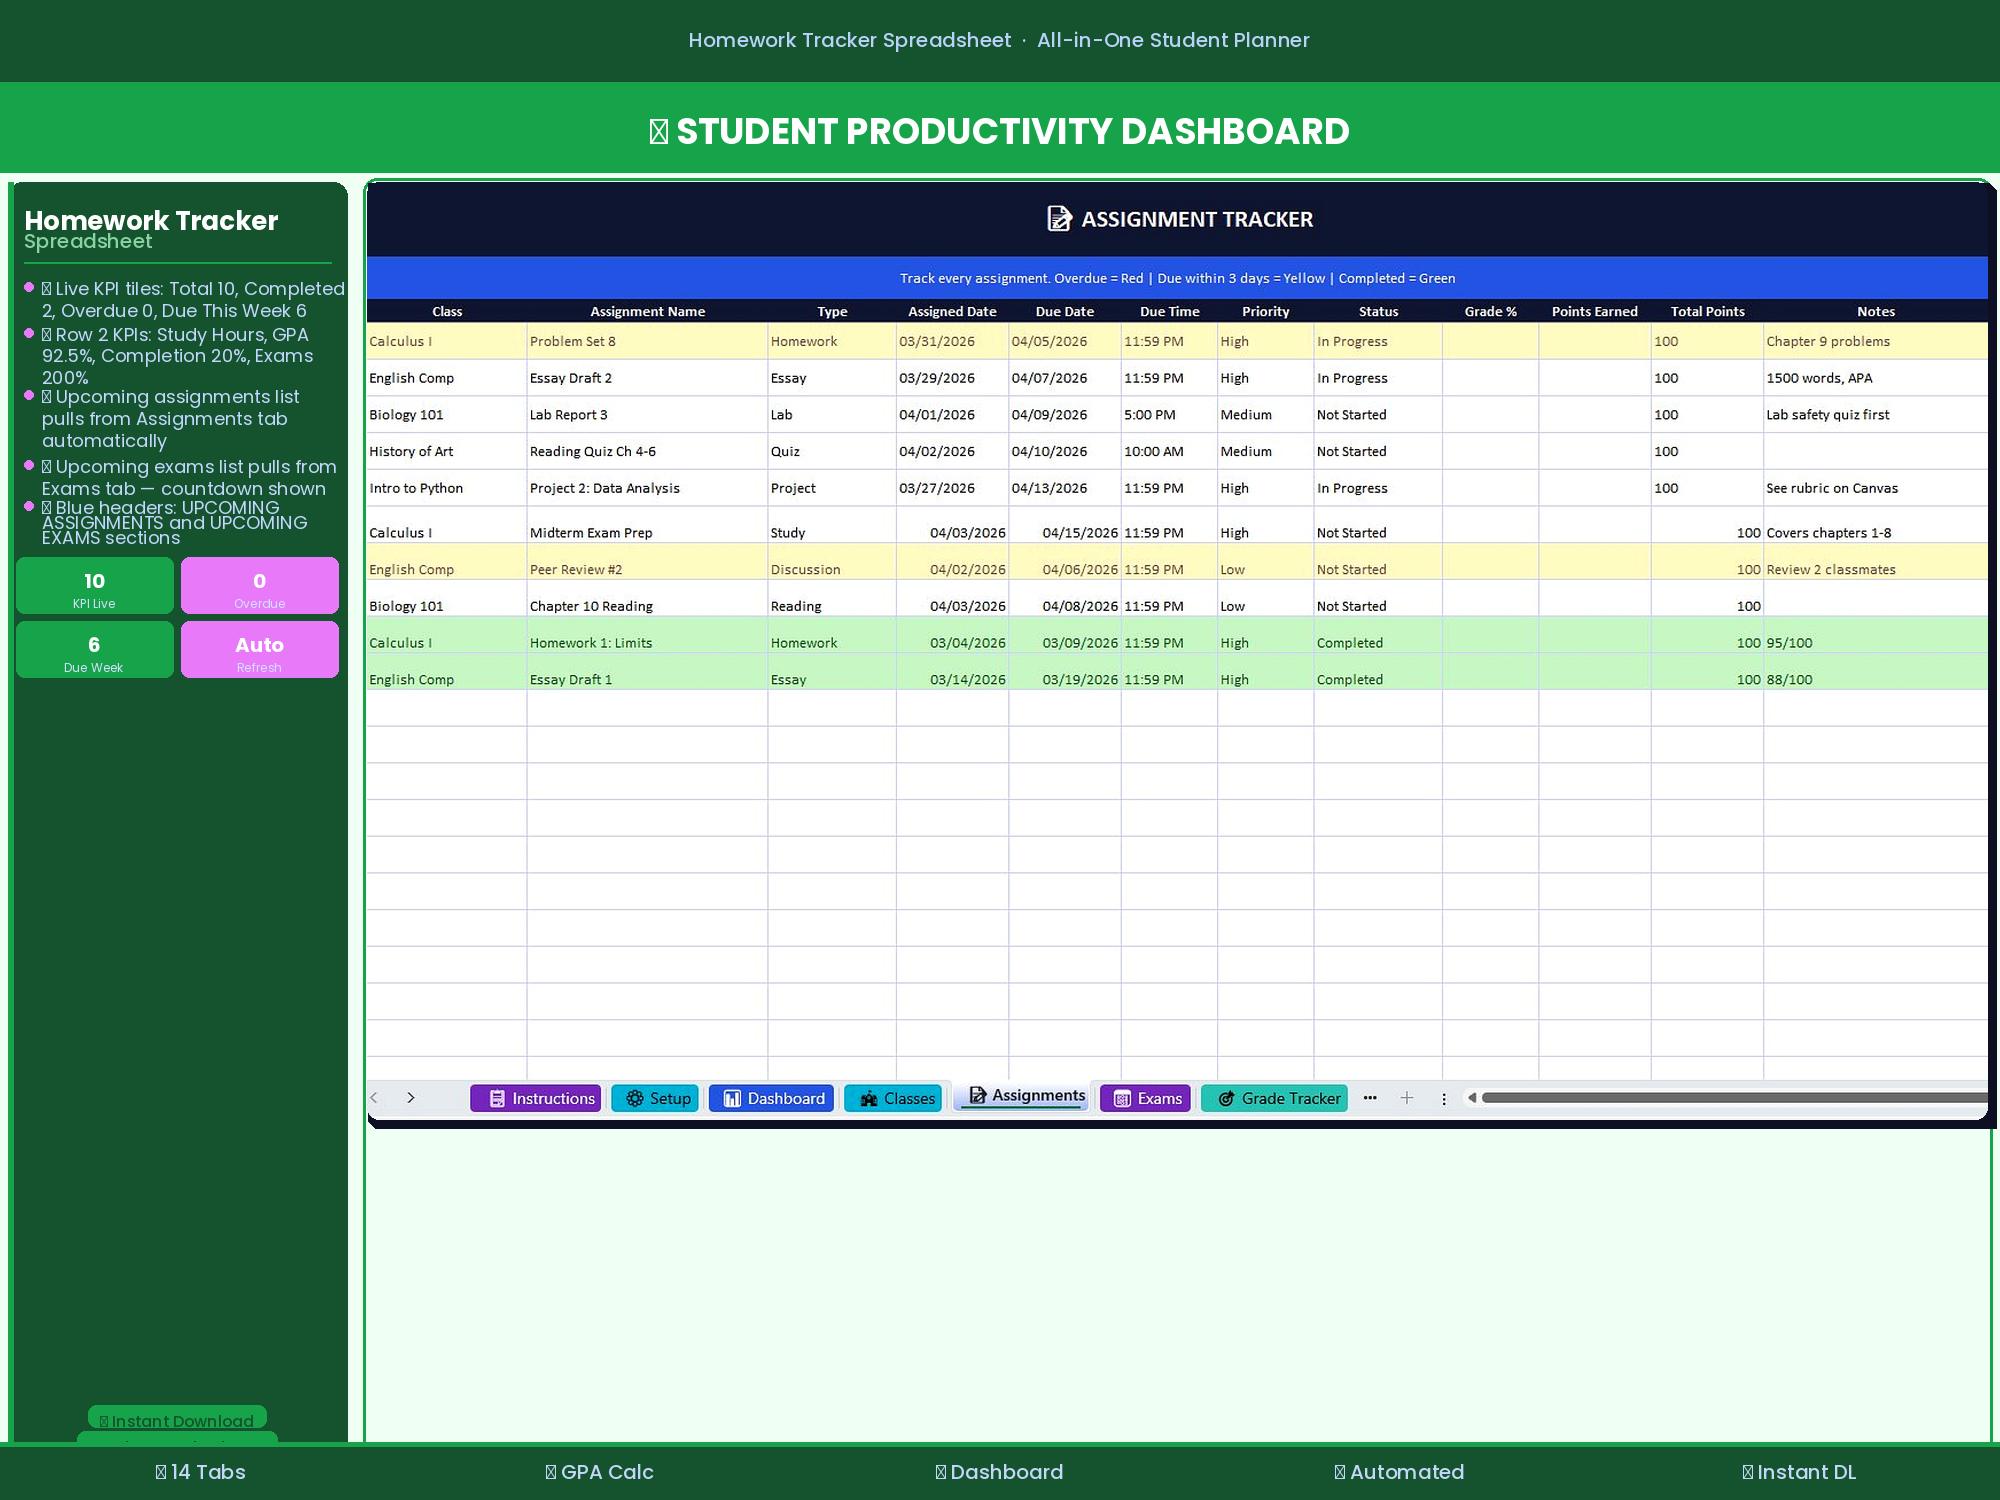Open the Exams sheet tab
The image size is (2000, 1500).
point(1145,1098)
